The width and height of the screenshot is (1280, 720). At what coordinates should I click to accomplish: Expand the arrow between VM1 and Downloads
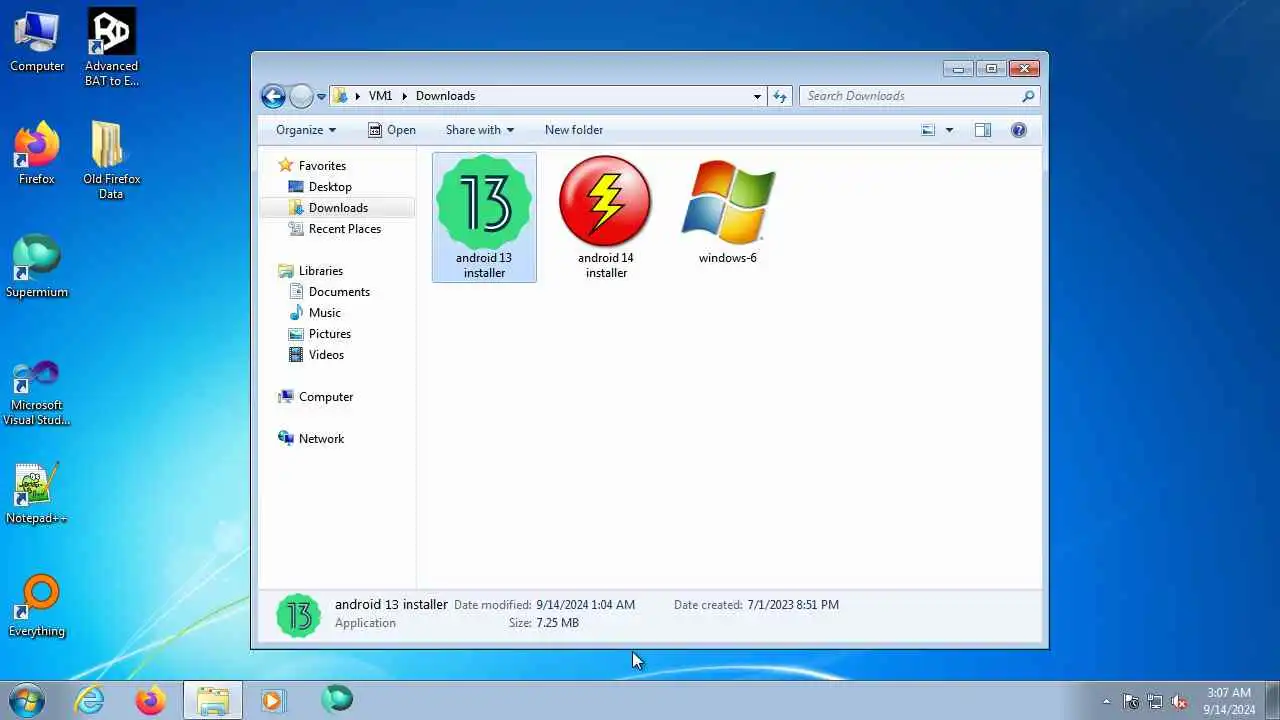pos(405,96)
